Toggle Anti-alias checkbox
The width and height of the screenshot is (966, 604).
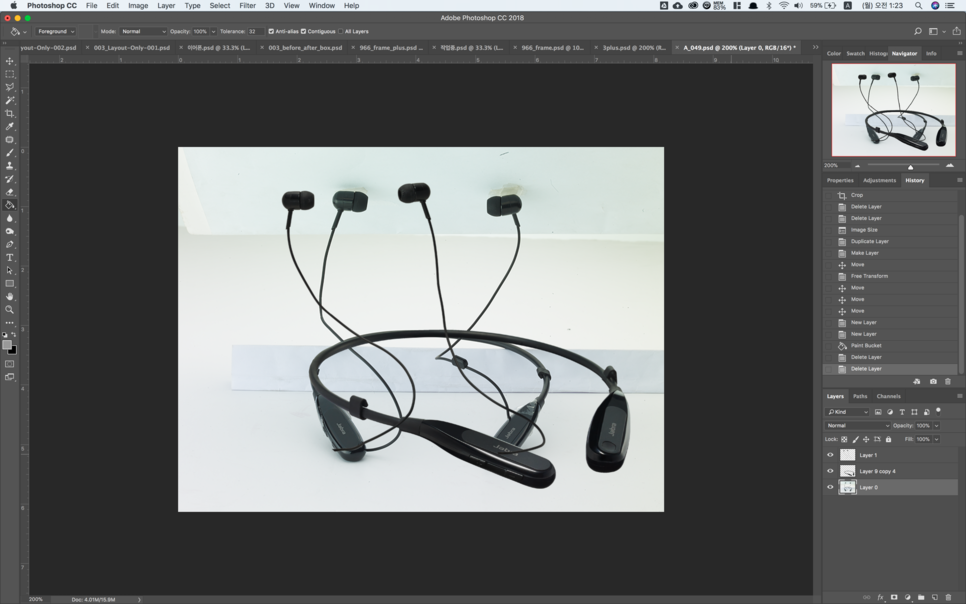271,31
